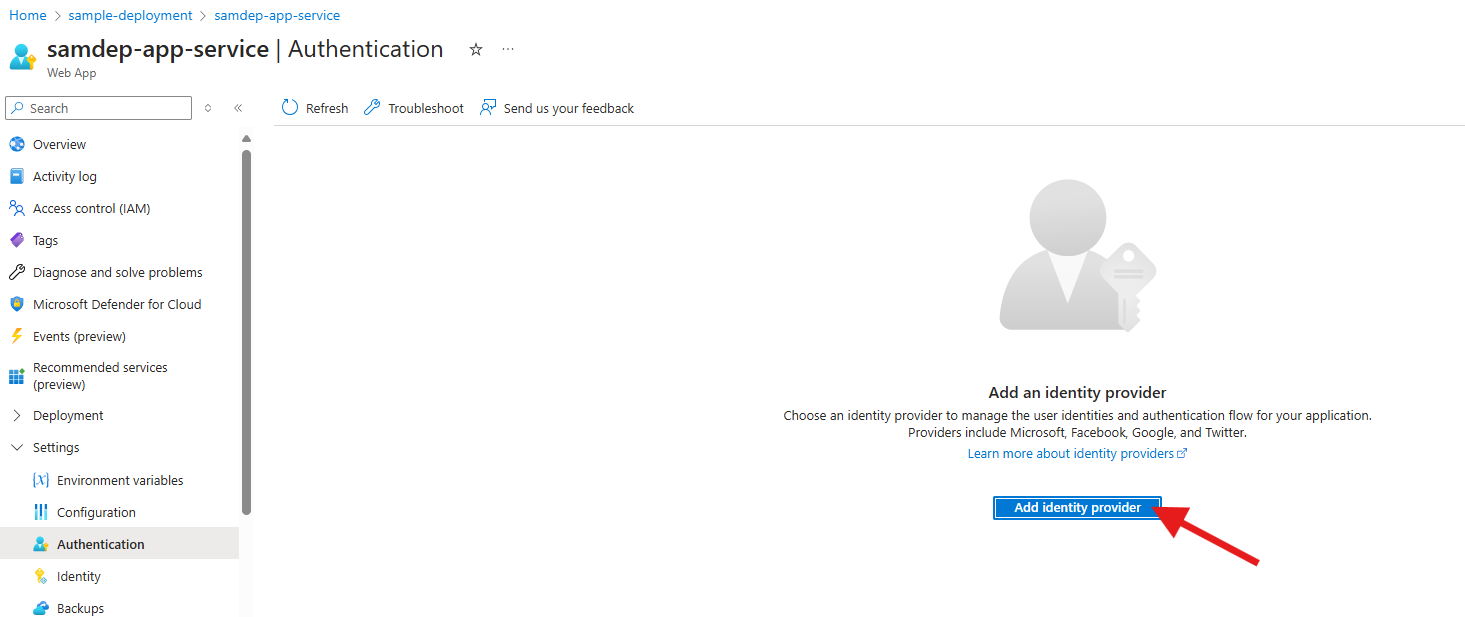Click the purple Tags icon
This screenshot has height=617, width=1465.
tap(16, 240)
